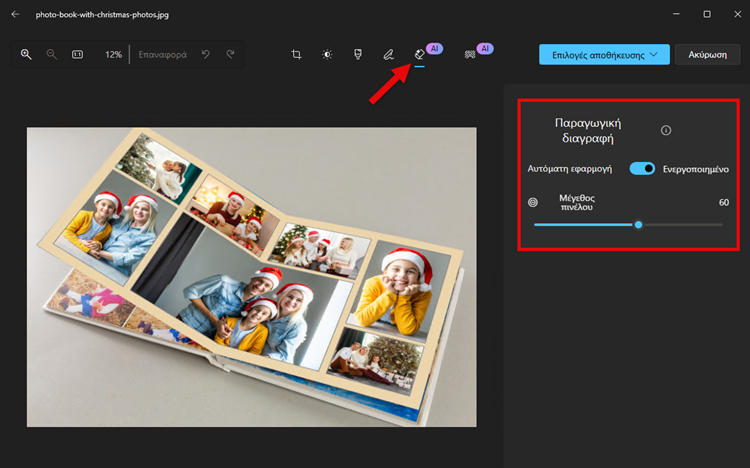Click on the photo book image canvas
The image size is (750, 468).
tap(251, 277)
